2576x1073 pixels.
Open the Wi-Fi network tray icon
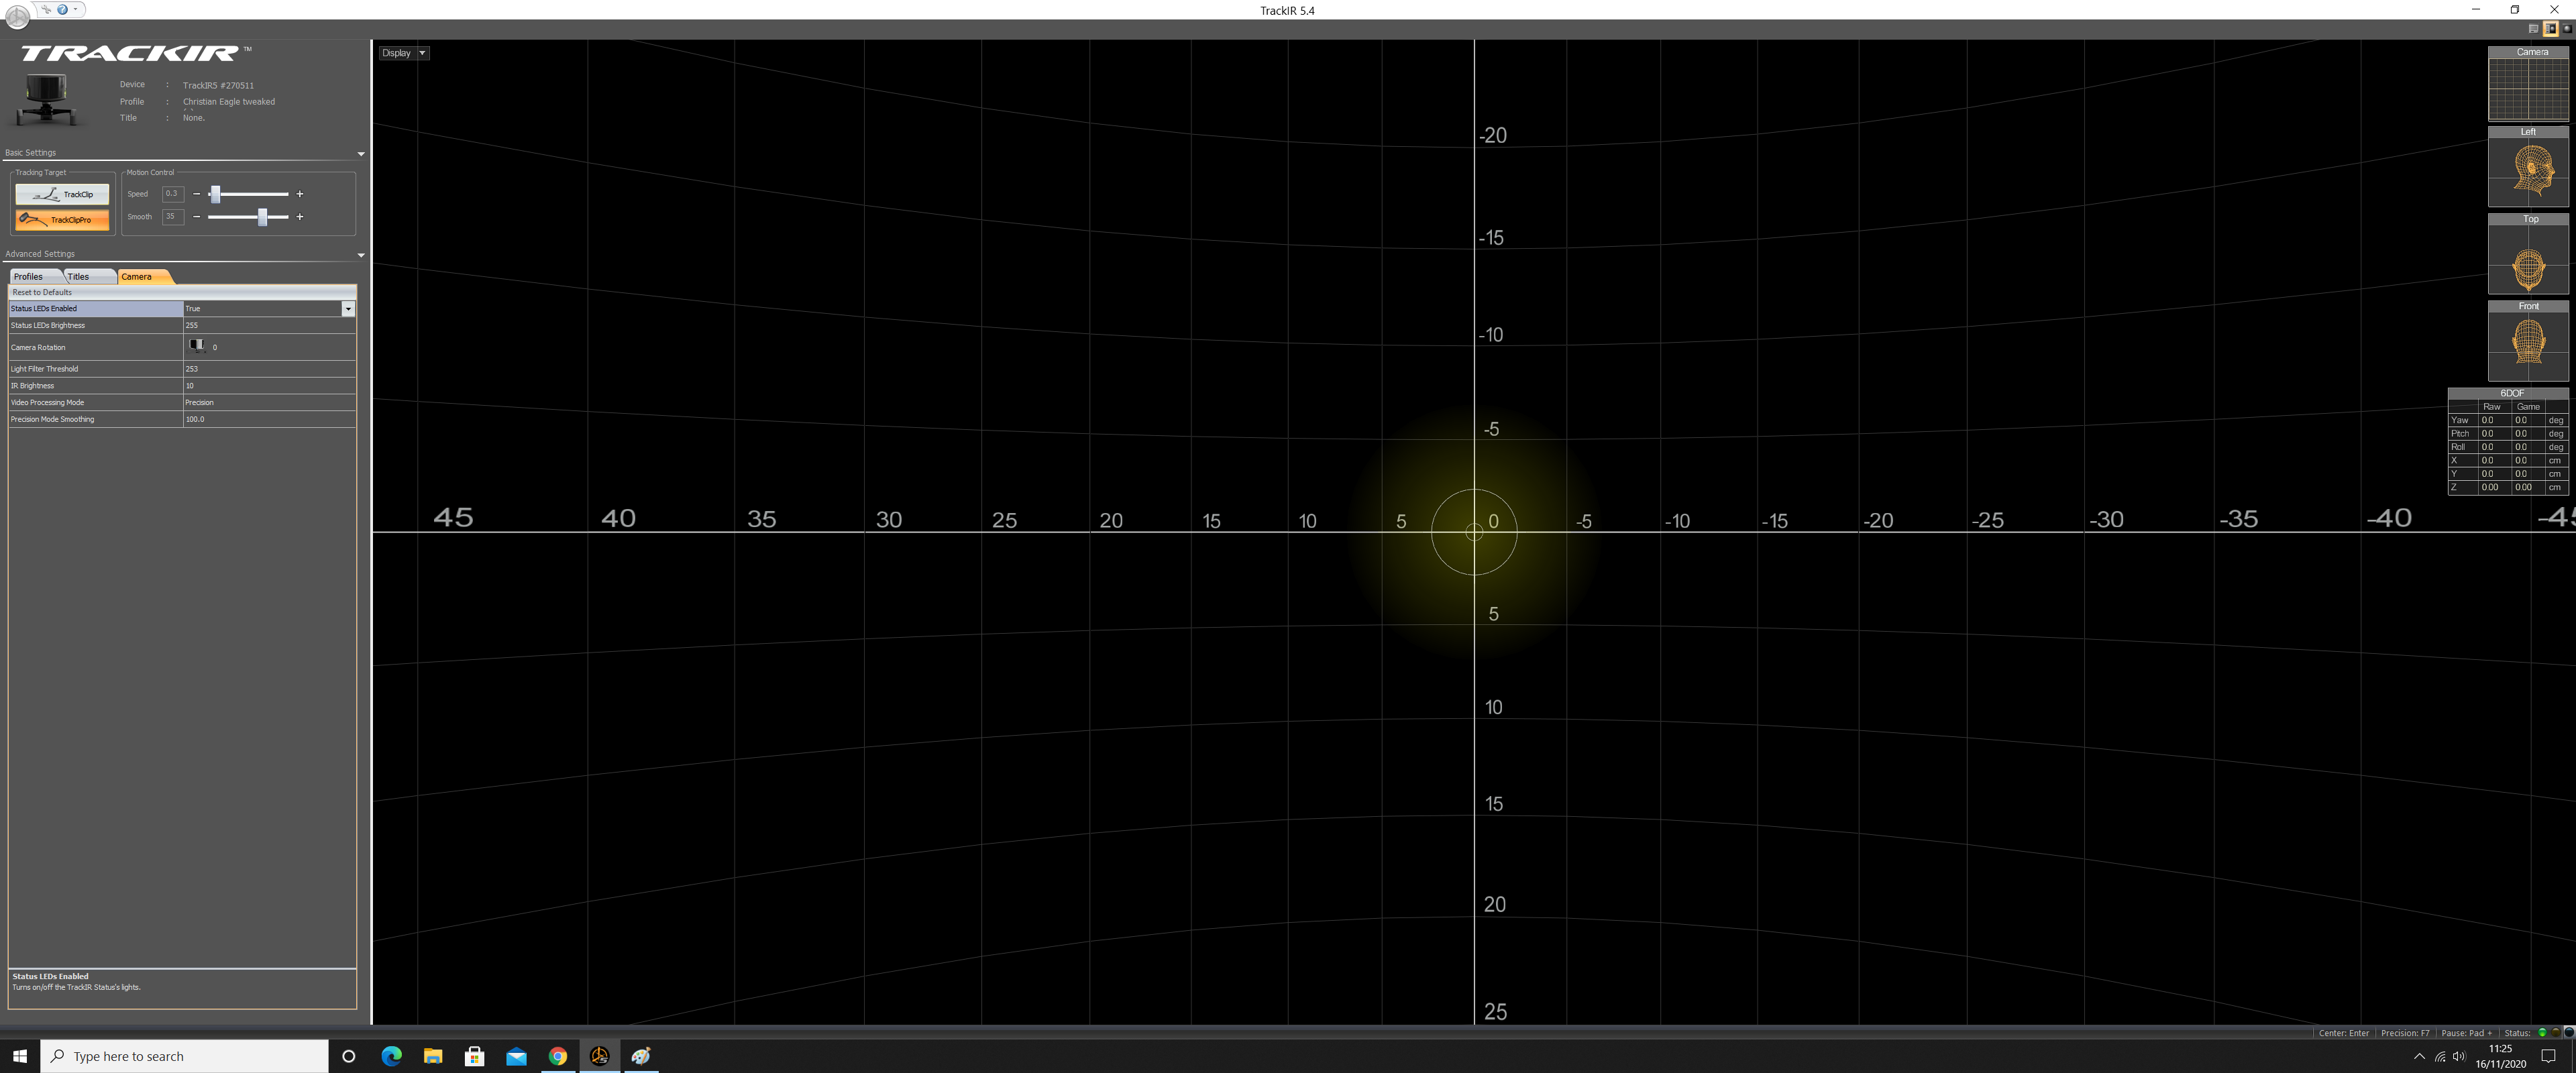pos(2441,1056)
